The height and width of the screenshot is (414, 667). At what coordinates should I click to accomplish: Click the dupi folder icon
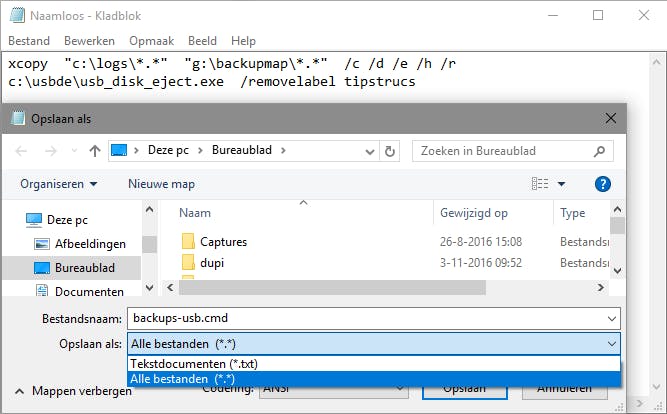pos(187,262)
